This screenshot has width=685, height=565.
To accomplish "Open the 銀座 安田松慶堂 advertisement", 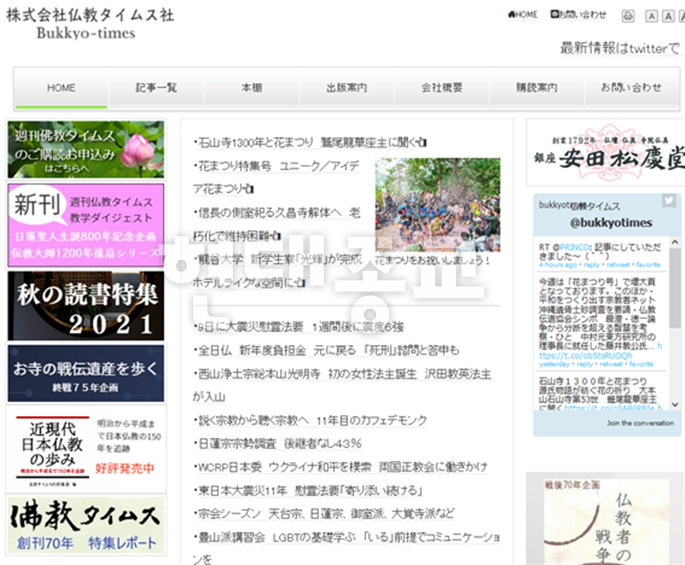I will (x=607, y=152).
